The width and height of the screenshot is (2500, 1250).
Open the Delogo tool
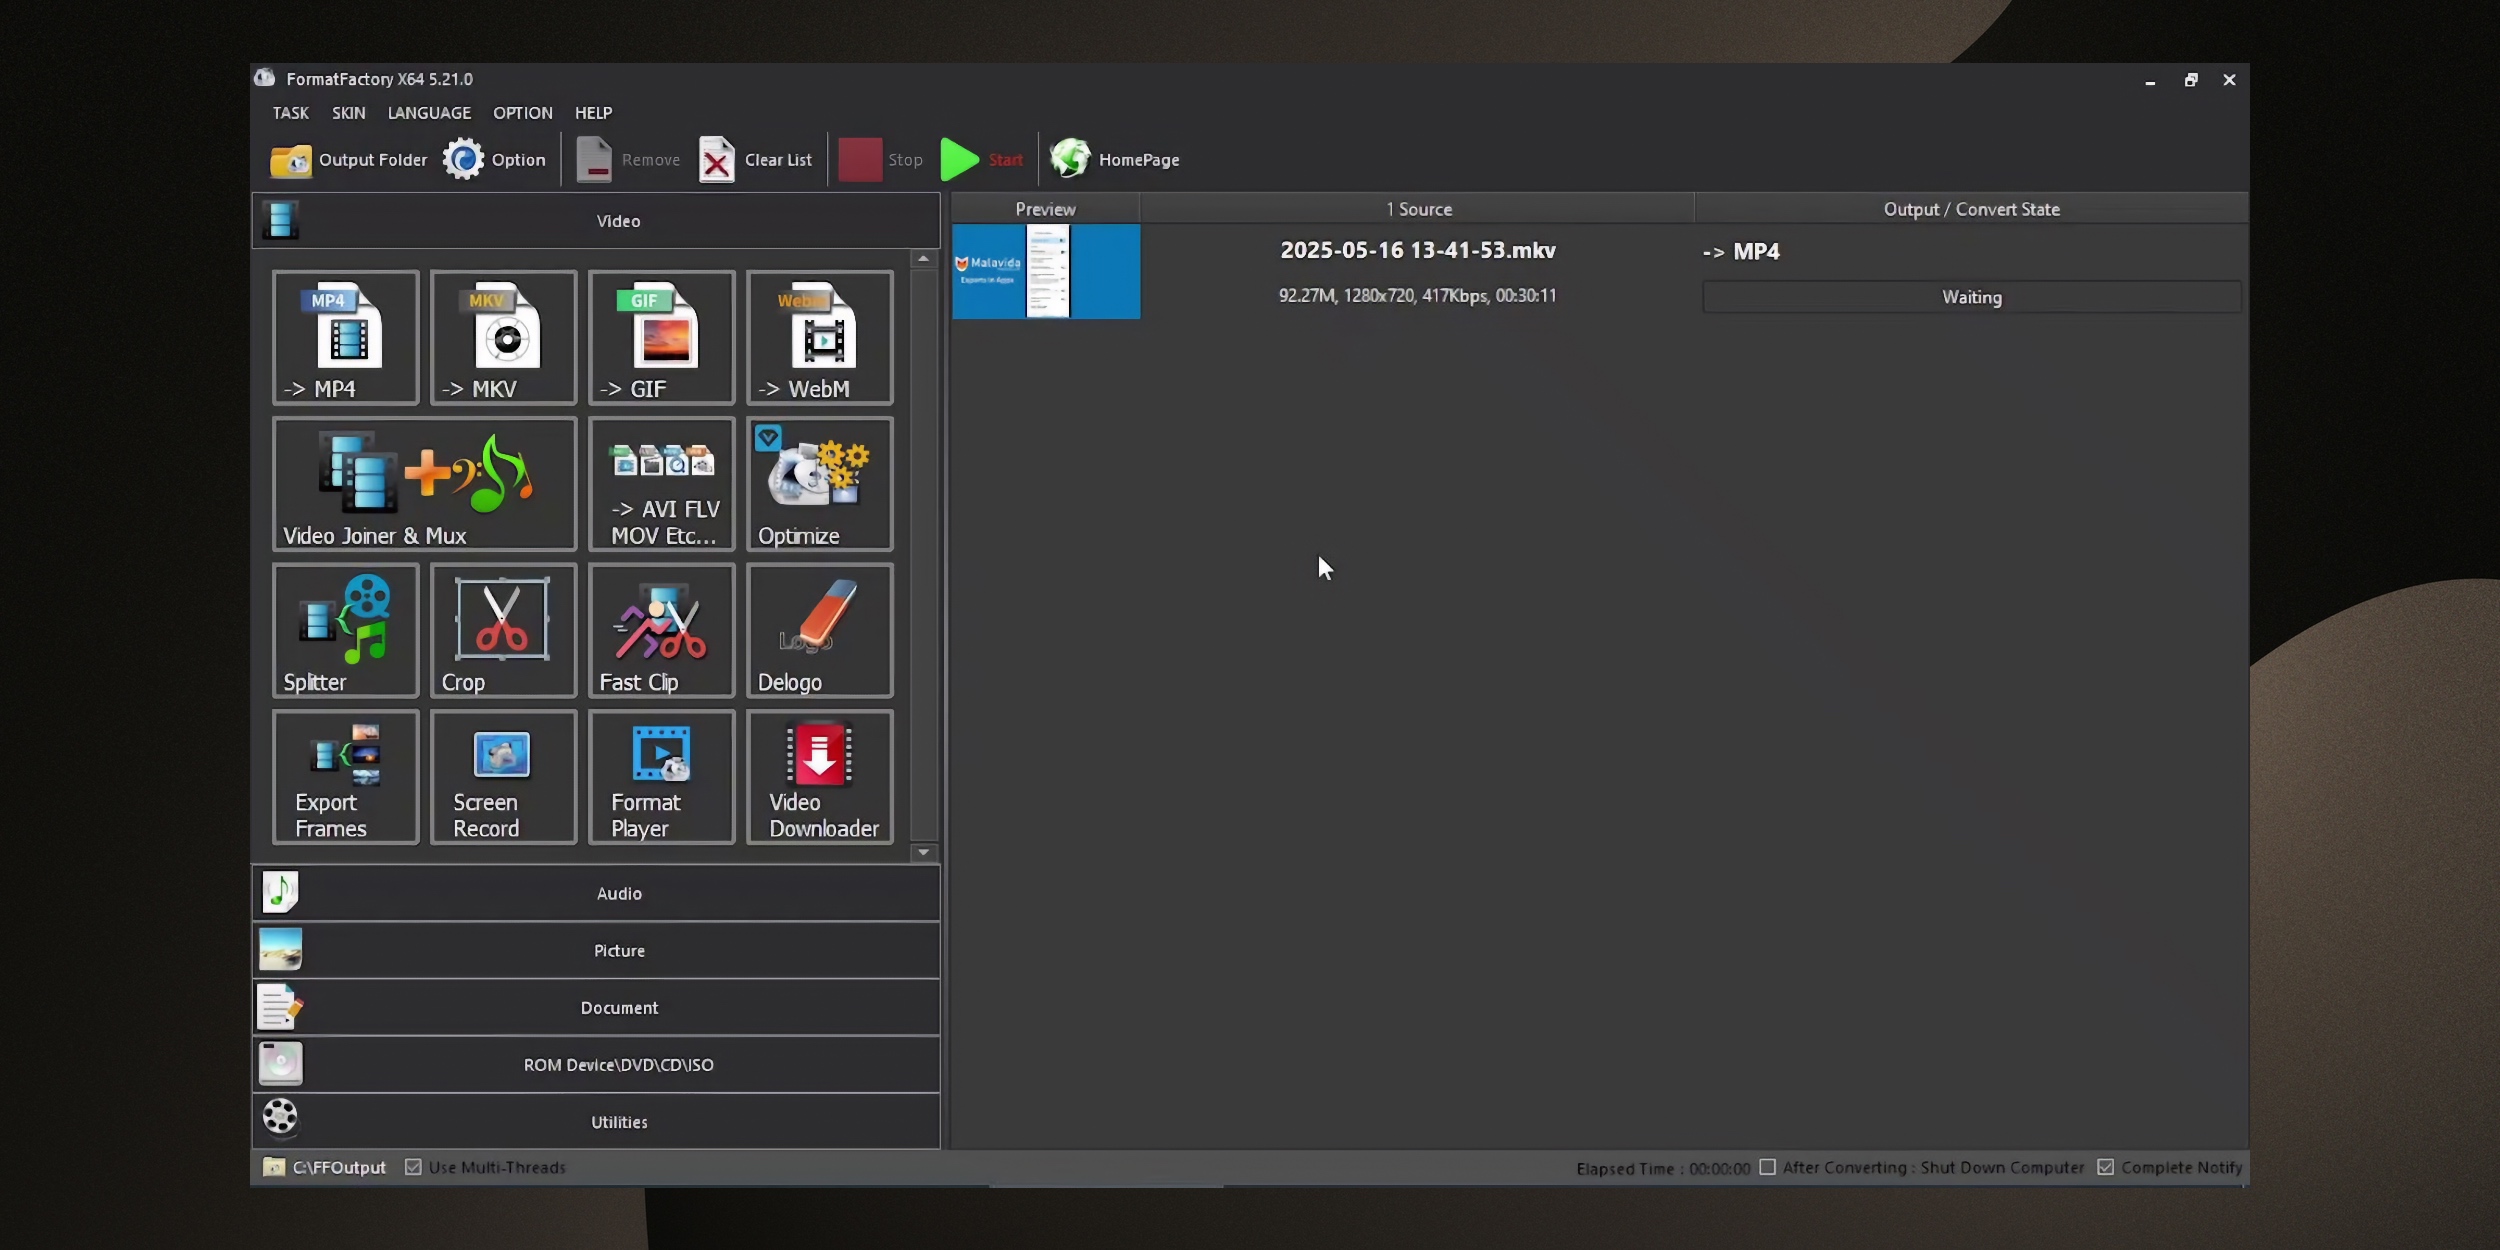click(x=819, y=631)
